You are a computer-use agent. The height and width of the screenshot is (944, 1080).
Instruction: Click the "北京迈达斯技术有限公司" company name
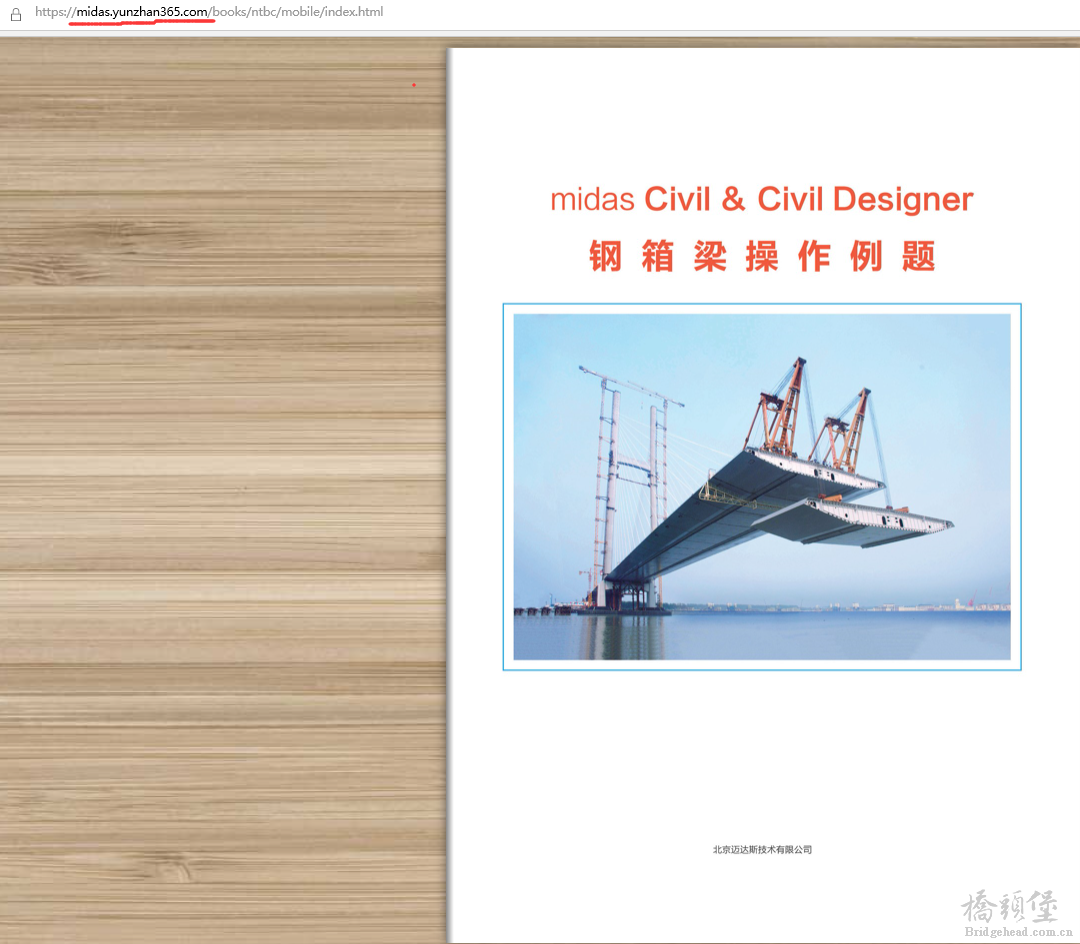(762, 850)
